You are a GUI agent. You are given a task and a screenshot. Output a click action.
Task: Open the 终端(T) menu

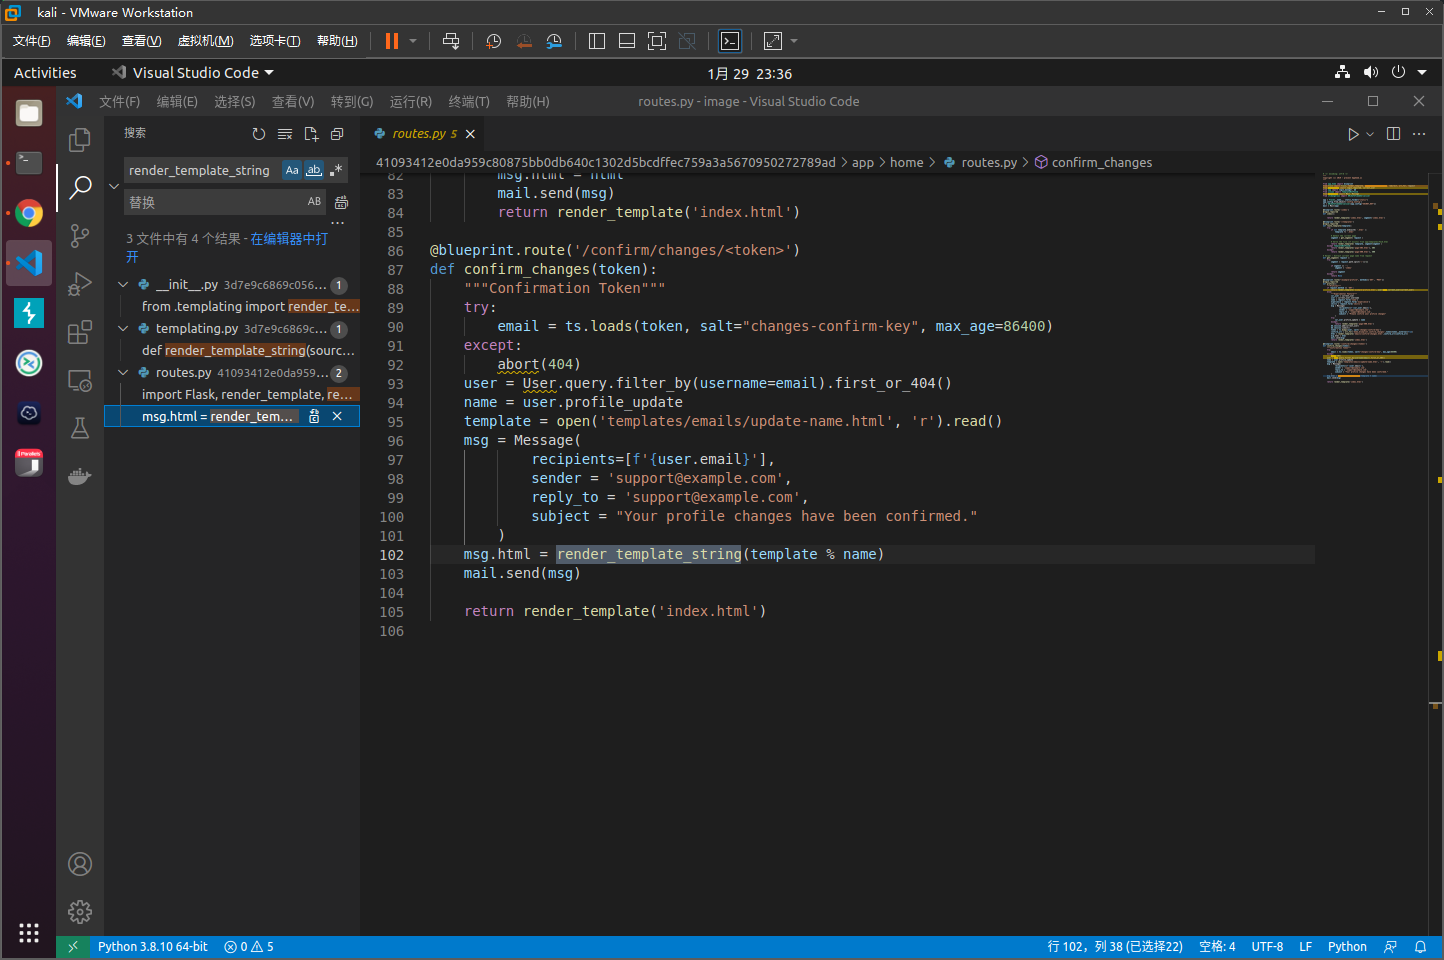[x=468, y=102]
